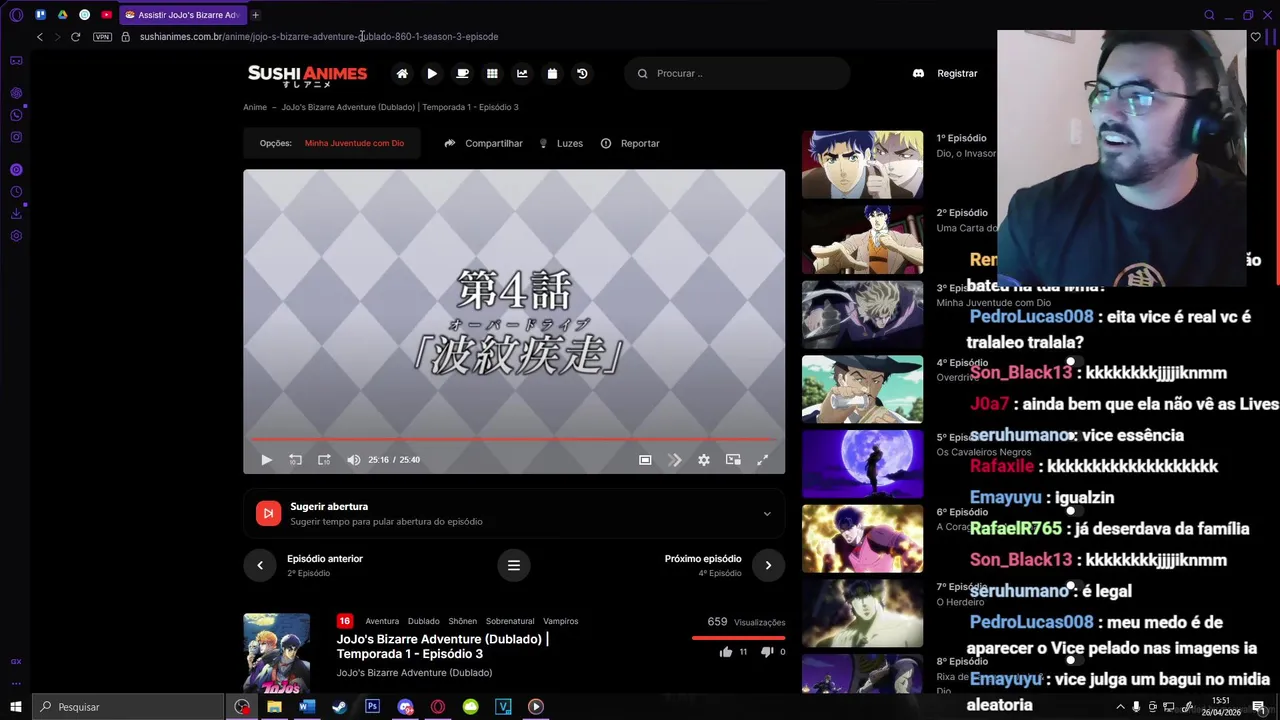Viewport: 1280px width, 720px height.
Task: Open WhatsApp in Opera sidebar
Action: 16,115
